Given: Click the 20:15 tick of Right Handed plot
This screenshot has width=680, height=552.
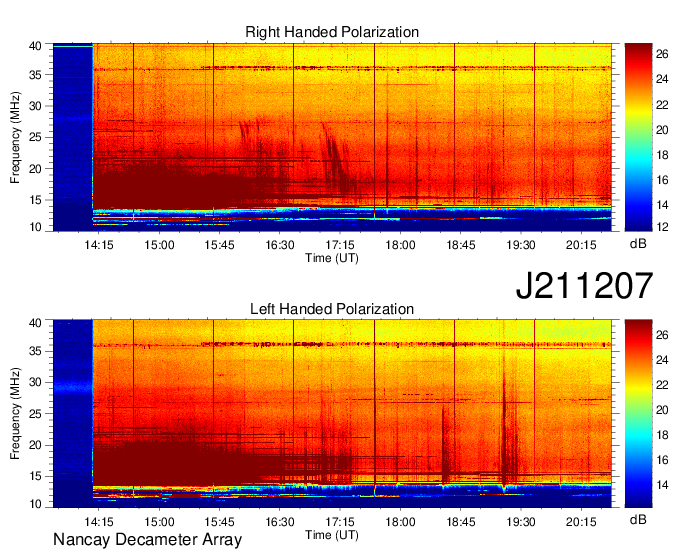Looking at the screenshot, I should click(x=581, y=245).
